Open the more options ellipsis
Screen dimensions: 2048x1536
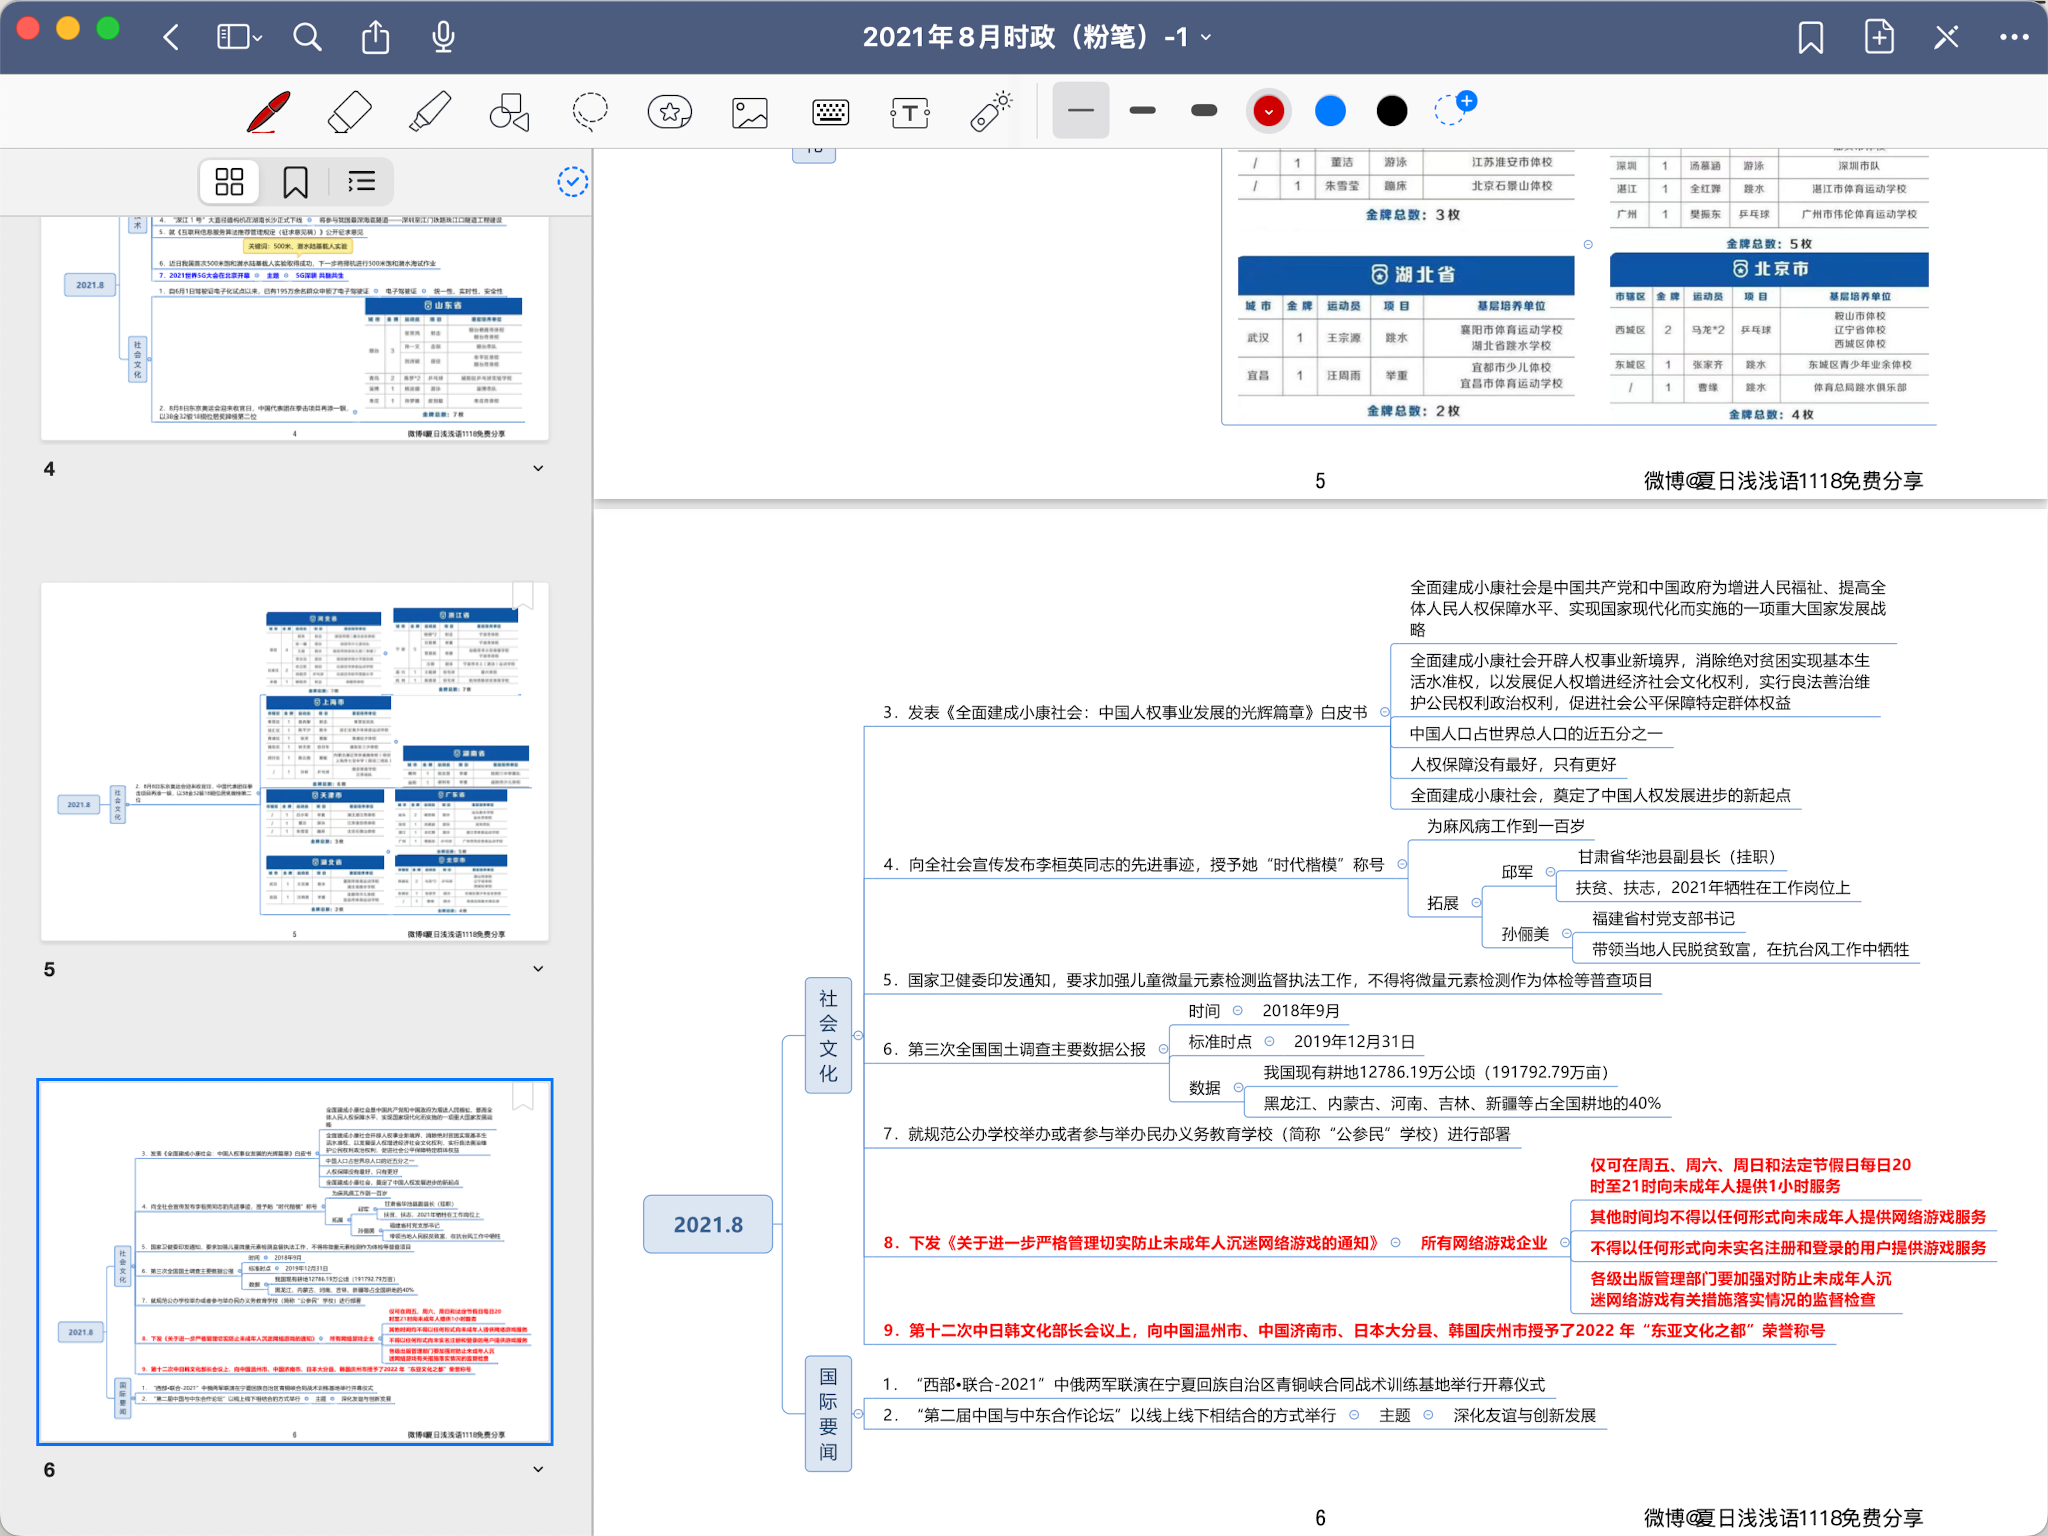pos(2014,38)
